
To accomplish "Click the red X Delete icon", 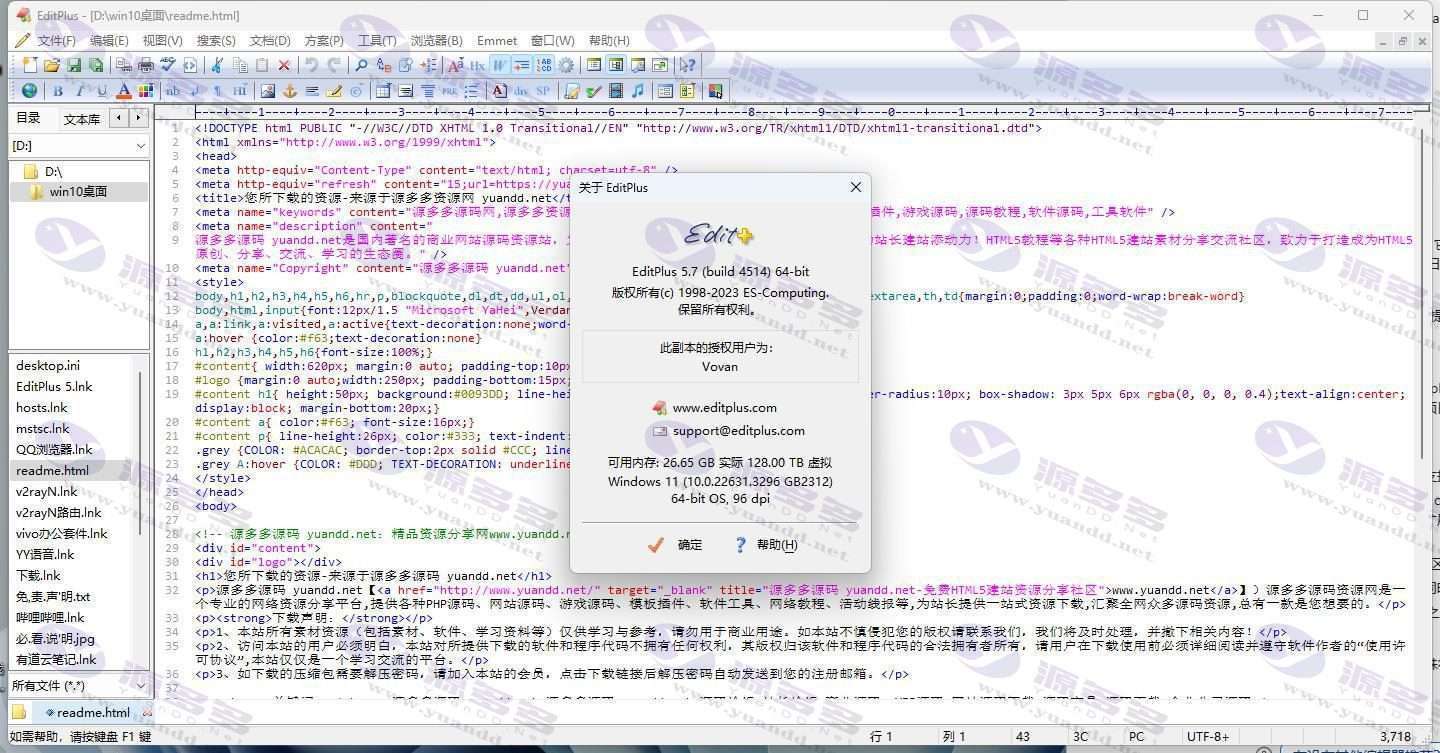I will [284, 65].
